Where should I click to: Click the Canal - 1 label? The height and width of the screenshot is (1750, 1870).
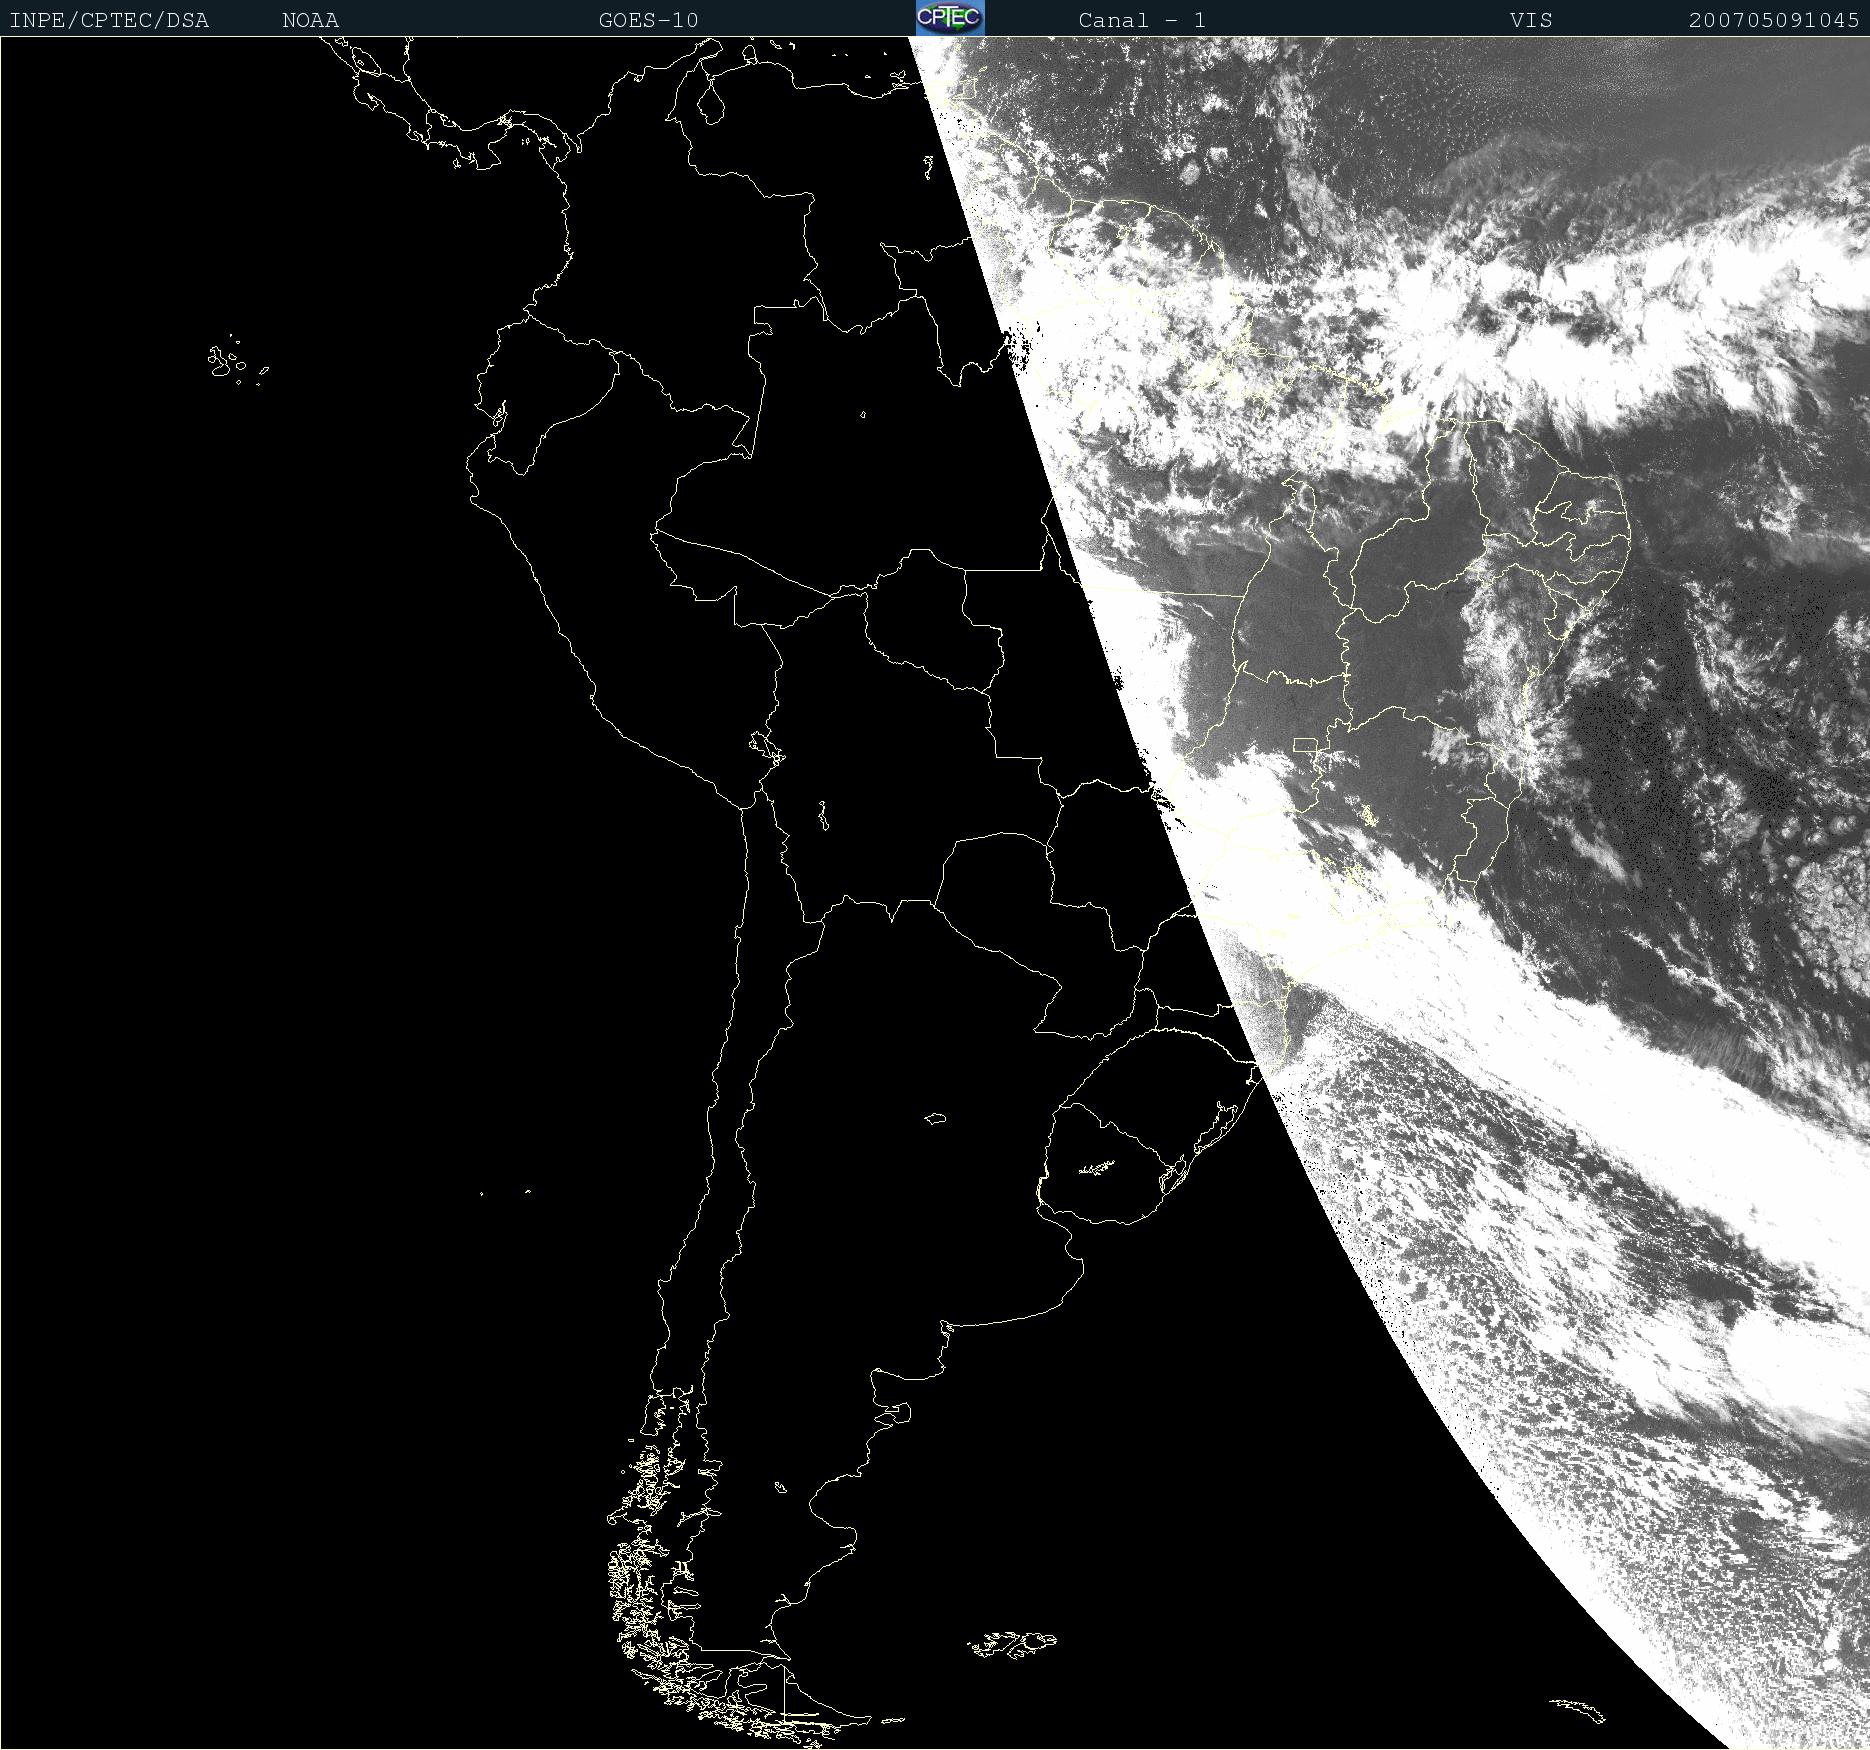click(x=1142, y=20)
